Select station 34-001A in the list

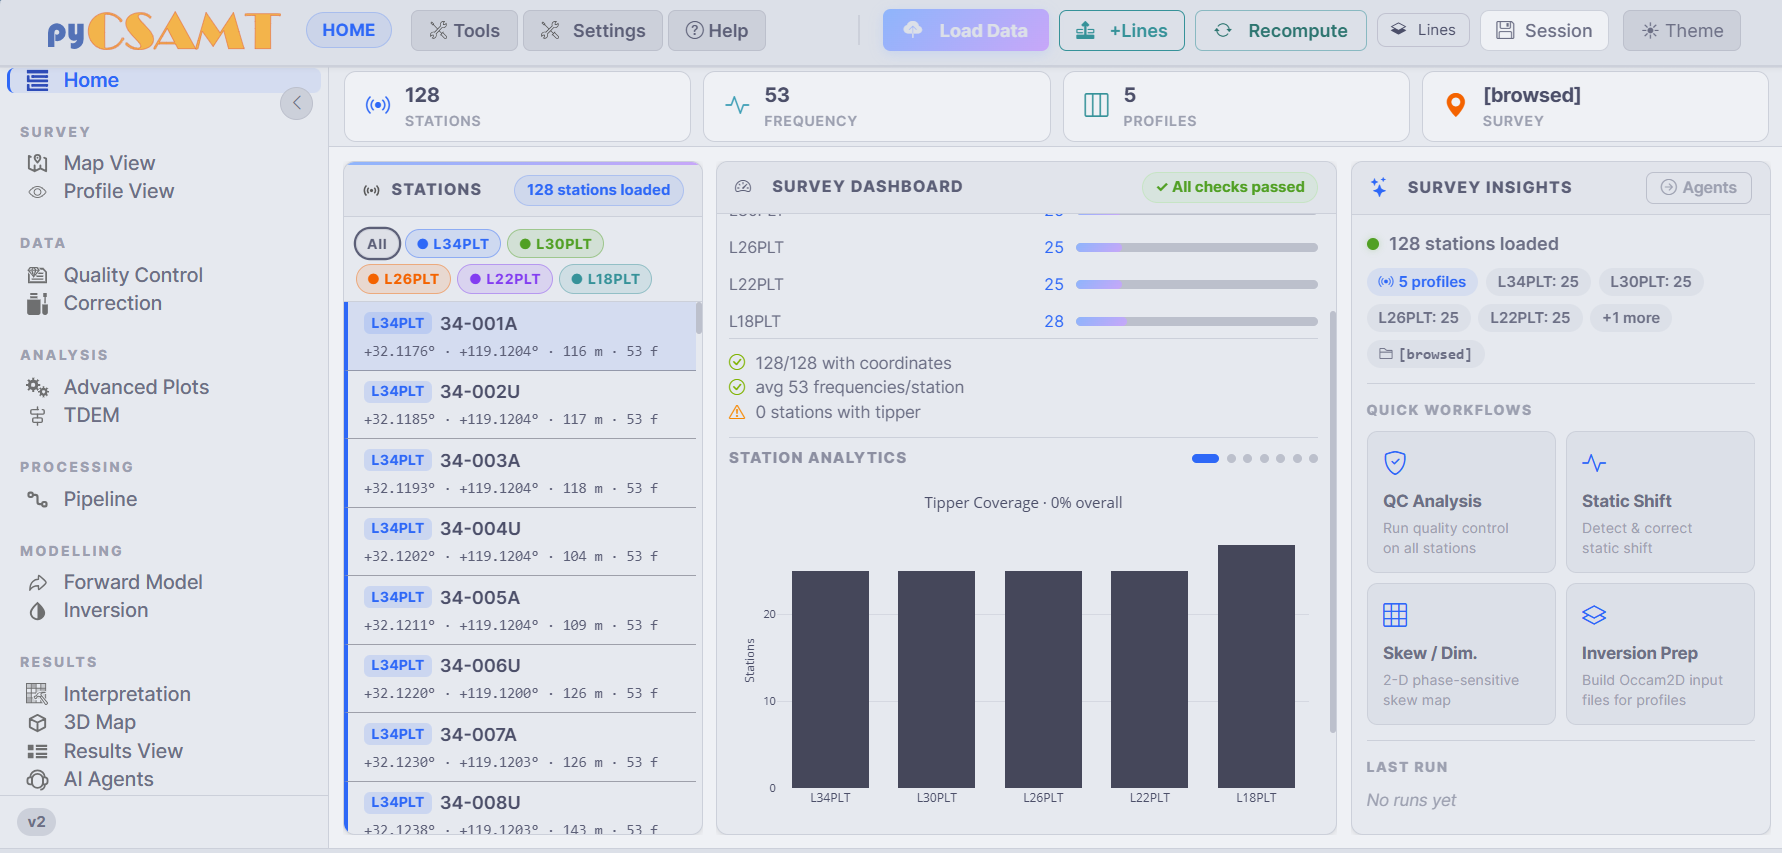521,336
